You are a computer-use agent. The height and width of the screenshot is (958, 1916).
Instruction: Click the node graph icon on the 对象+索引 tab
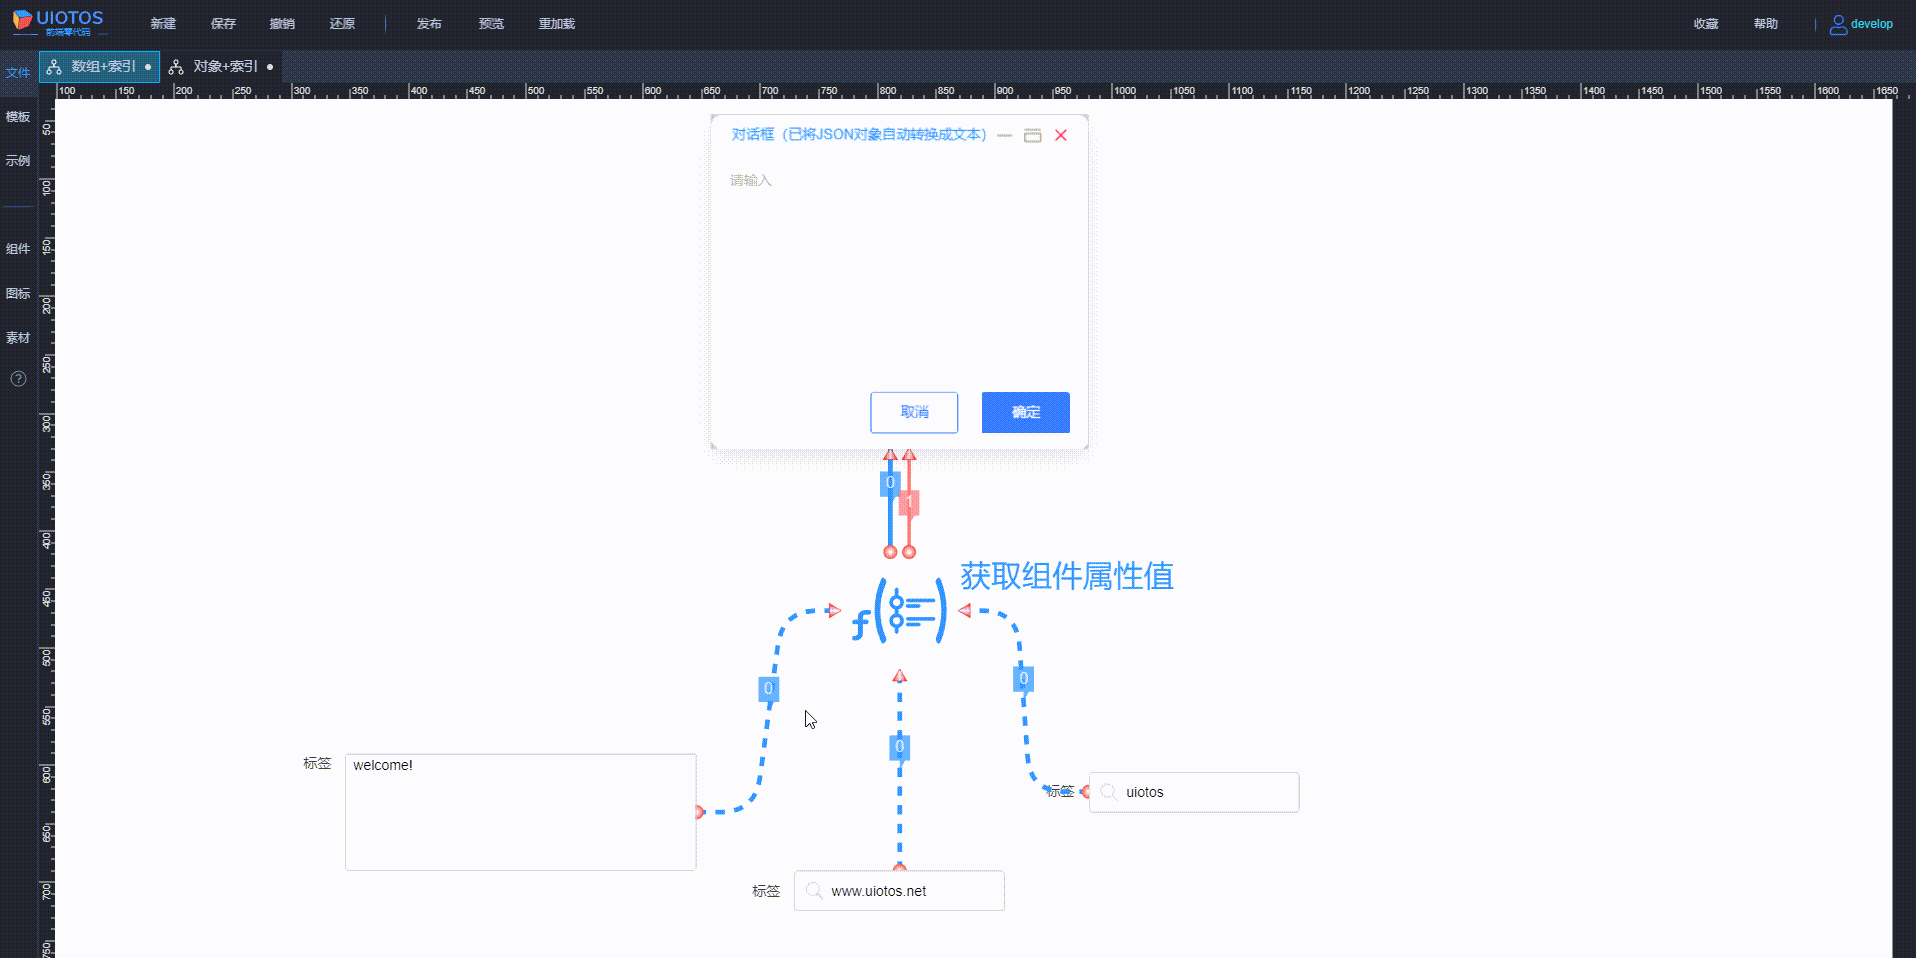(x=175, y=66)
